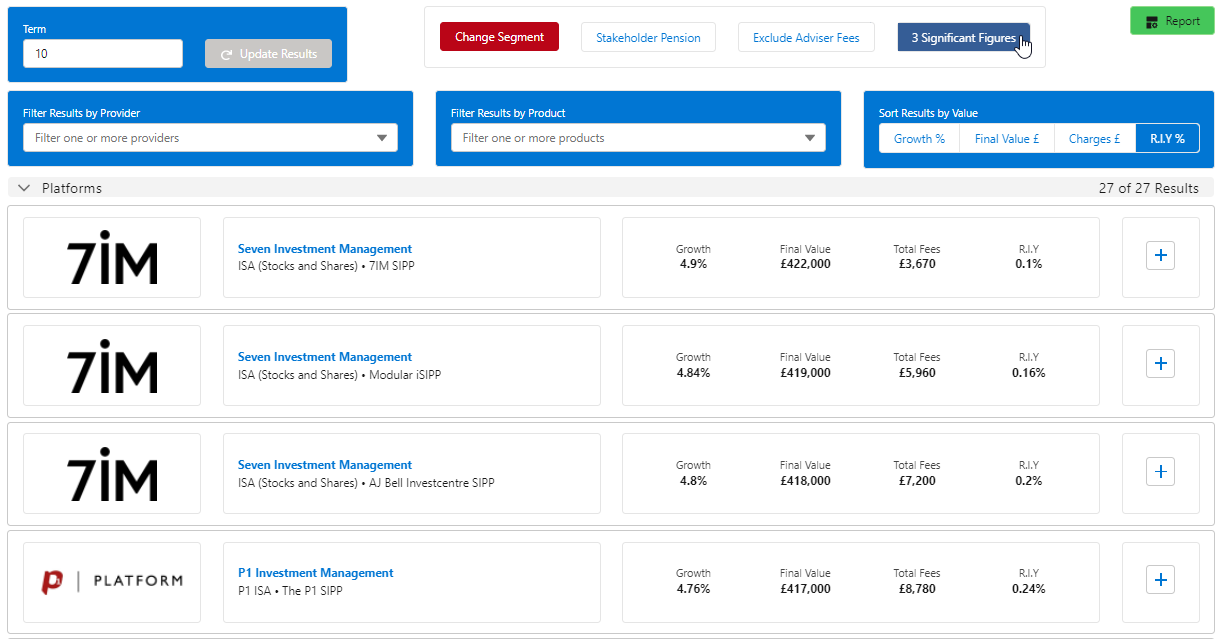Screen dimensions: 1221x639
Task: Click the P1 Platform logo
Action: click(112, 580)
